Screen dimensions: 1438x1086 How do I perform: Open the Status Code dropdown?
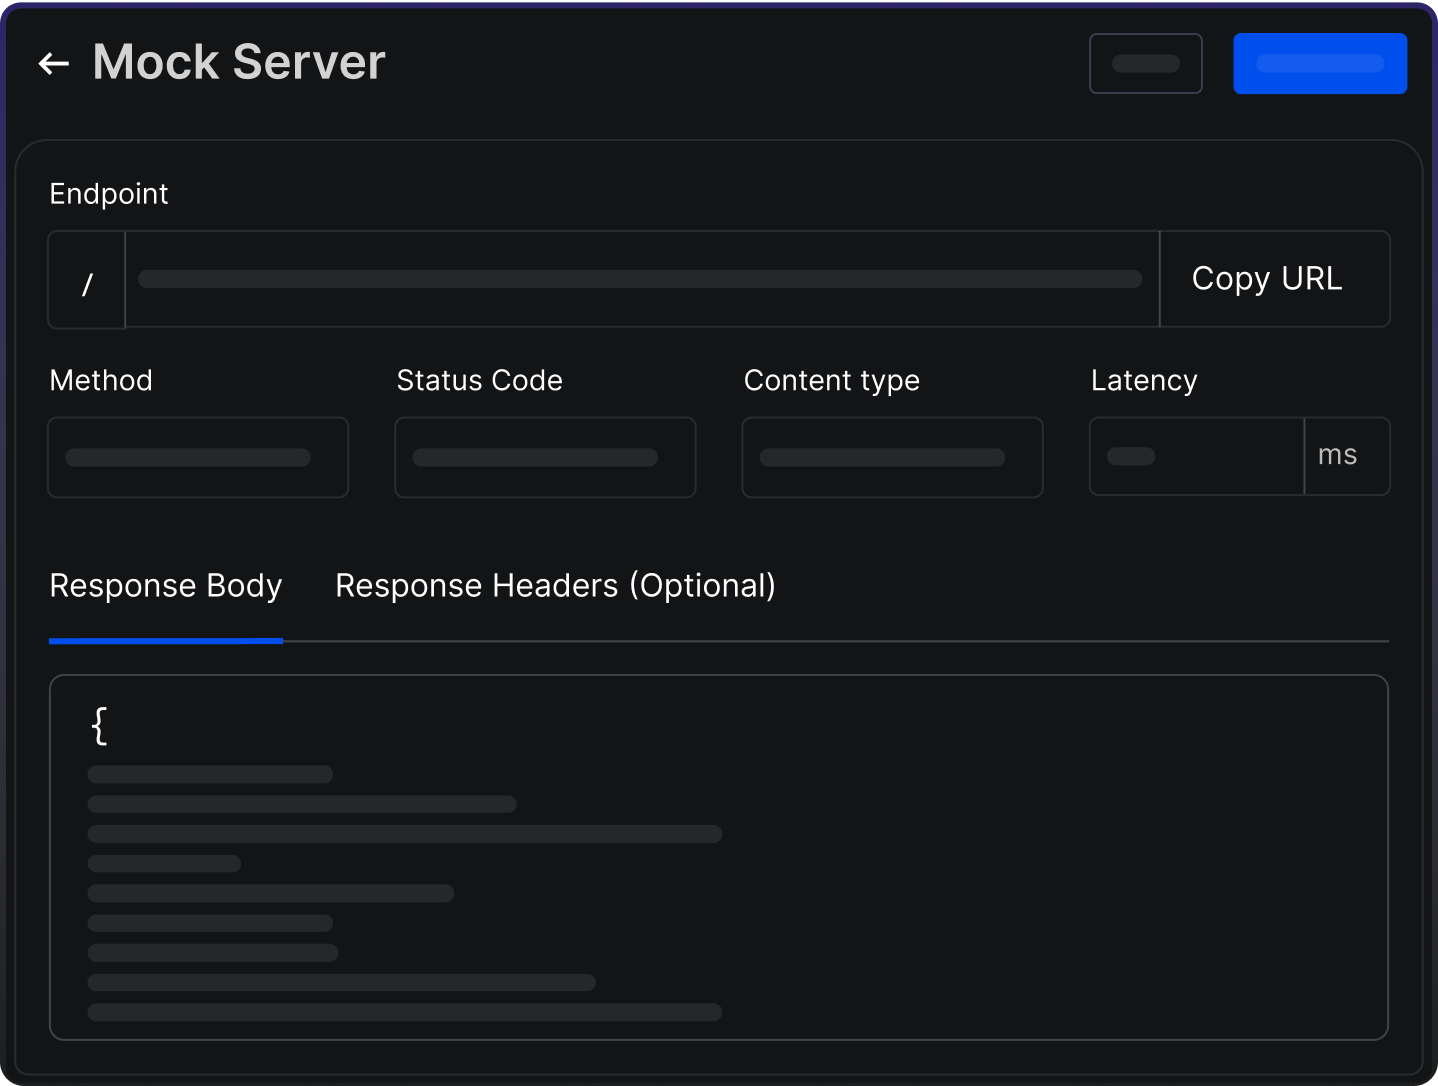click(x=545, y=457)
